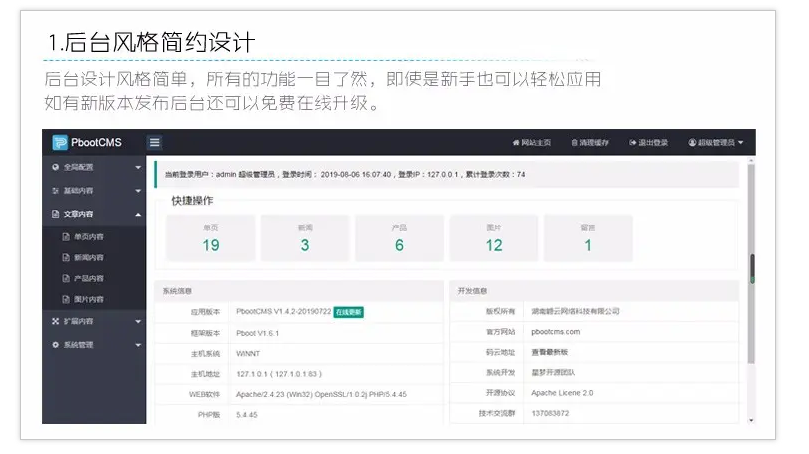The image size is (809, 454).
Task: Open the 单页 card showing 19
Action: coord(211,238)
